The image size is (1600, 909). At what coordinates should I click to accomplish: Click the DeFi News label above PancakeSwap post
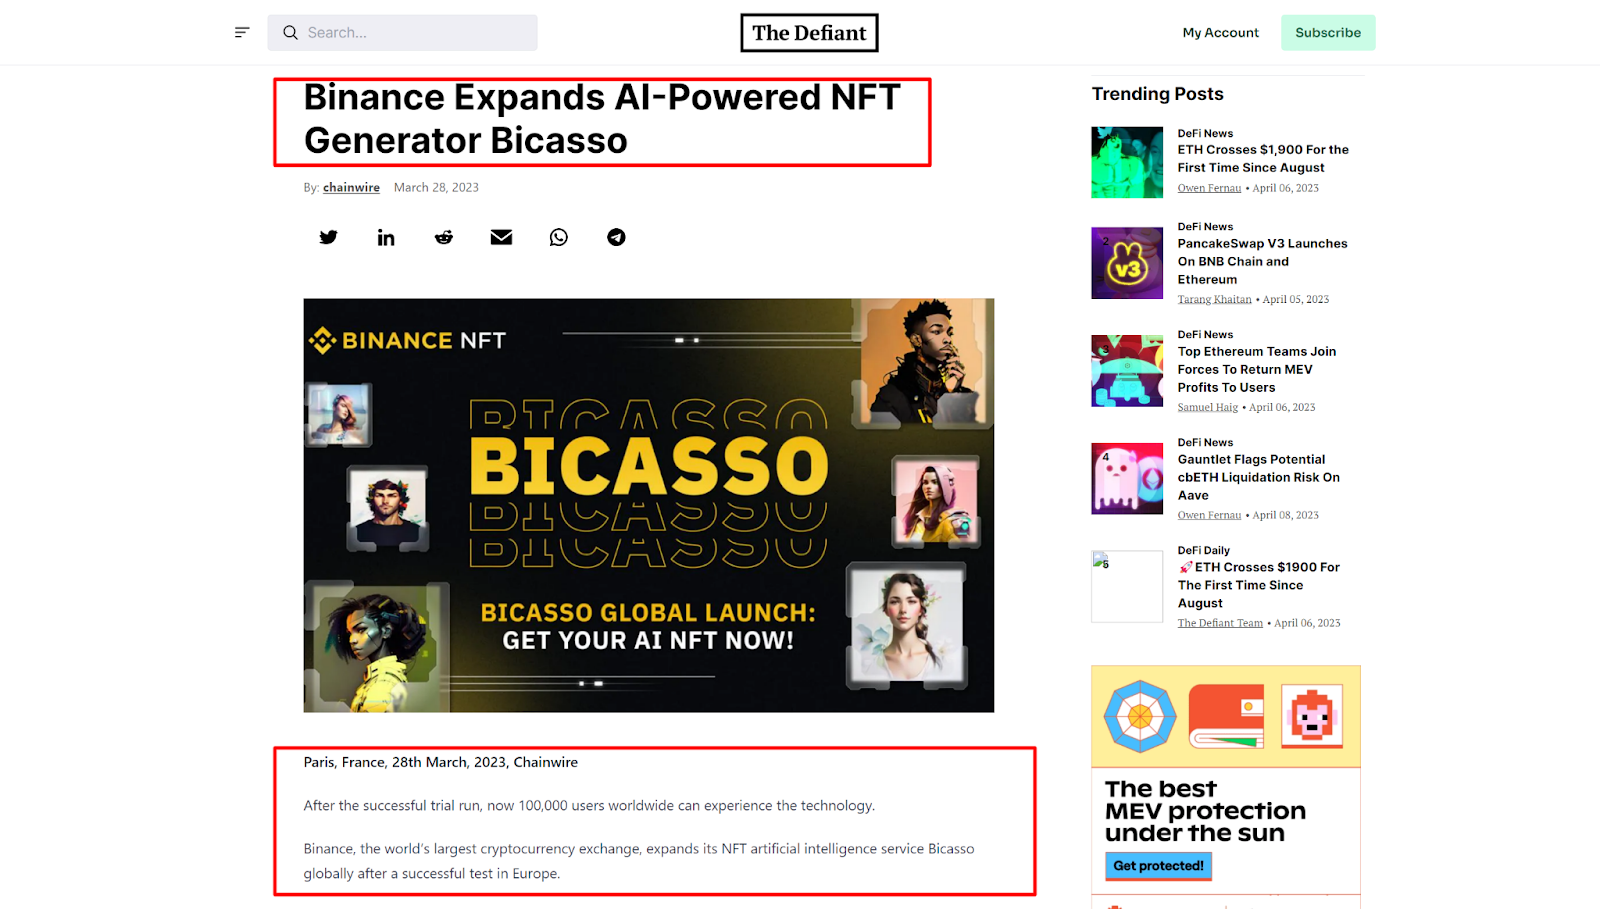[1205, 227]
